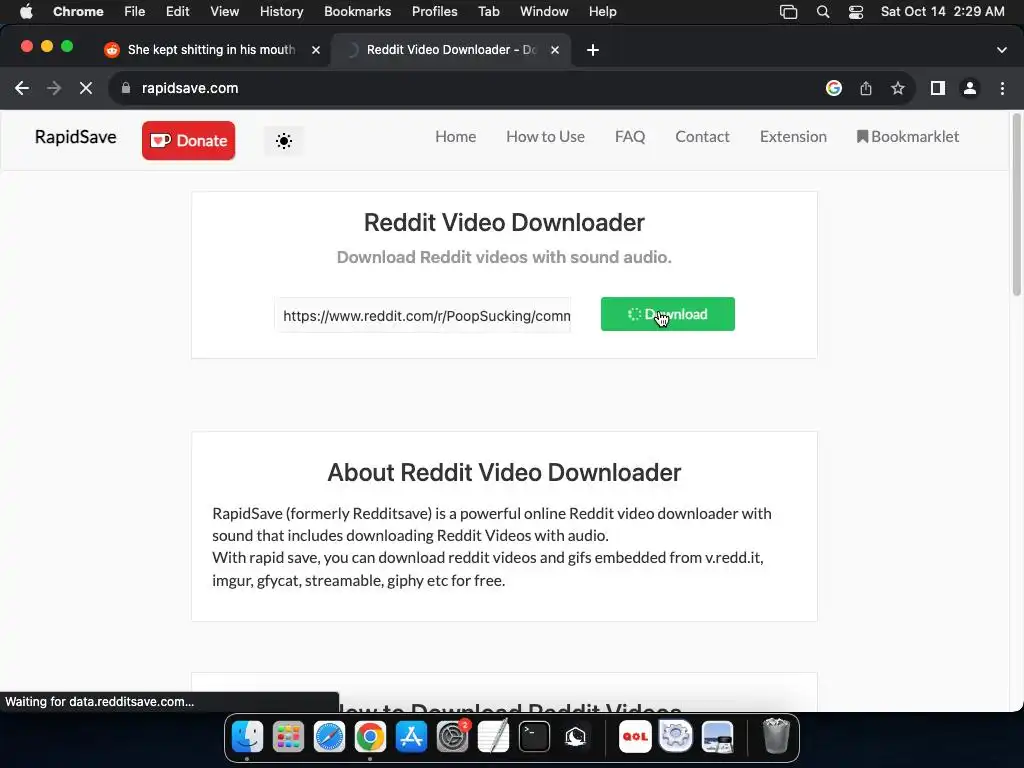The image size is (1024, 768).
Task: Open System Settings with badge in Dock
Action: pyautogui.click(x=453, y=737)
